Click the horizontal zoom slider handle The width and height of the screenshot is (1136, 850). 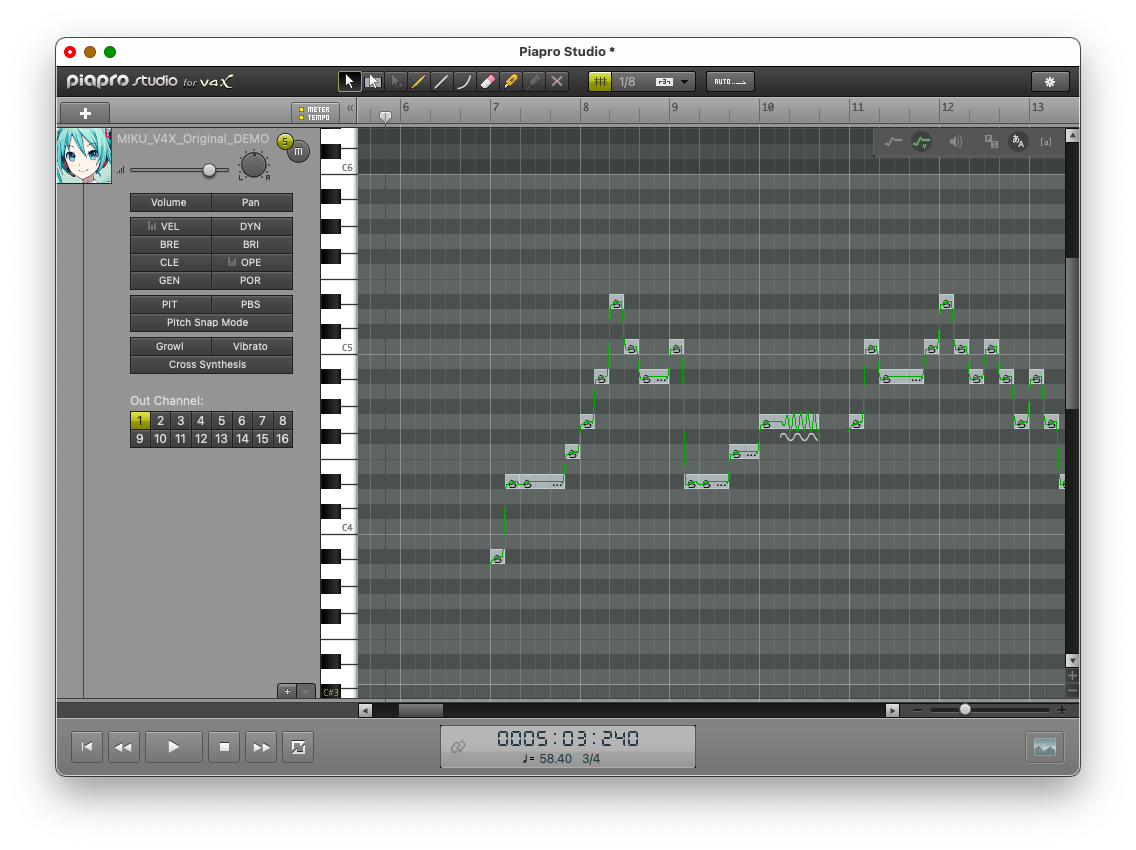pos(965,710)
